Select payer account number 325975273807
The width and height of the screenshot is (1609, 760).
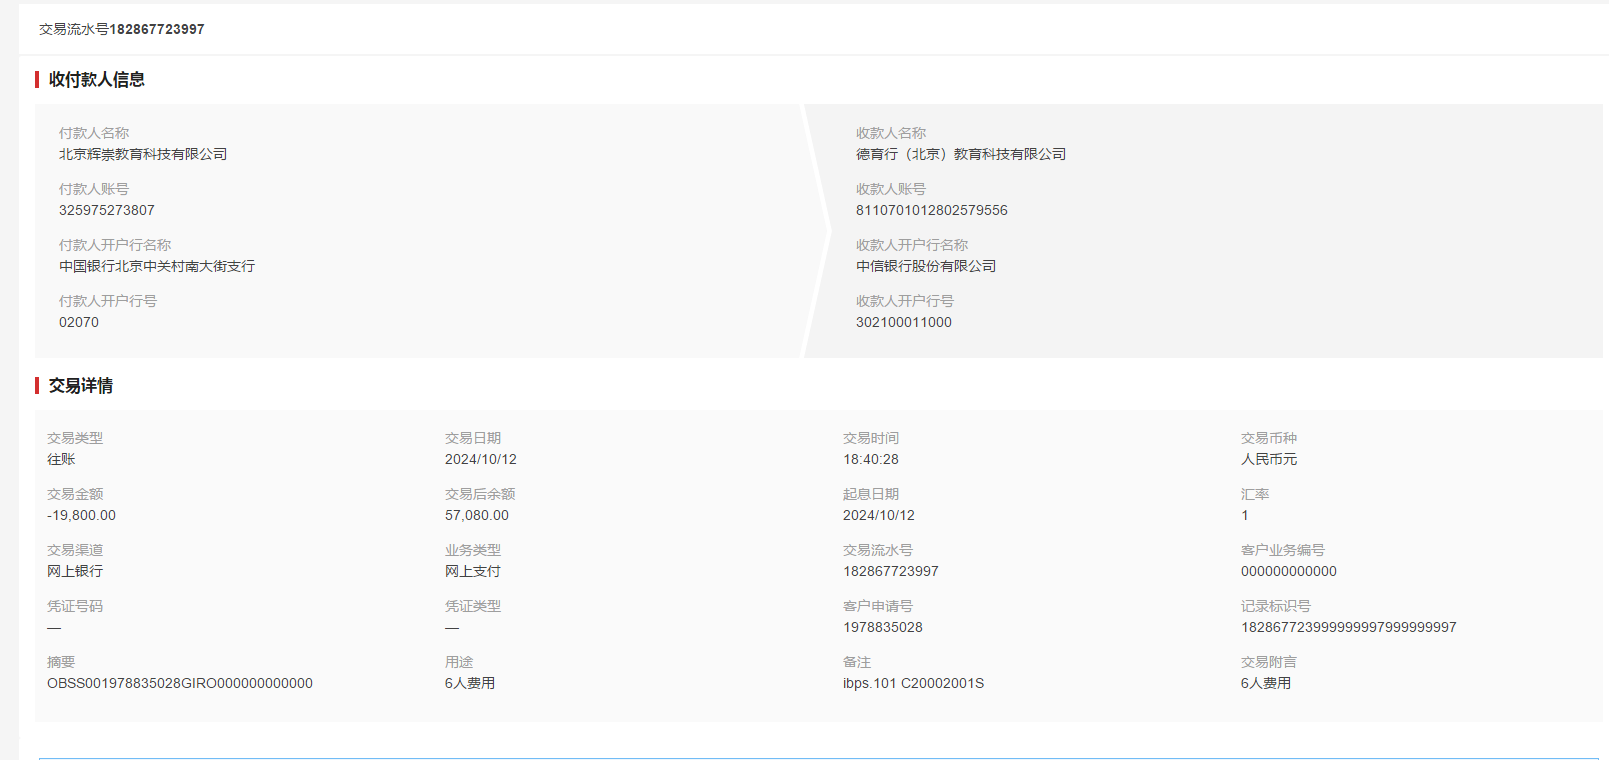click(x=107, y=210)
